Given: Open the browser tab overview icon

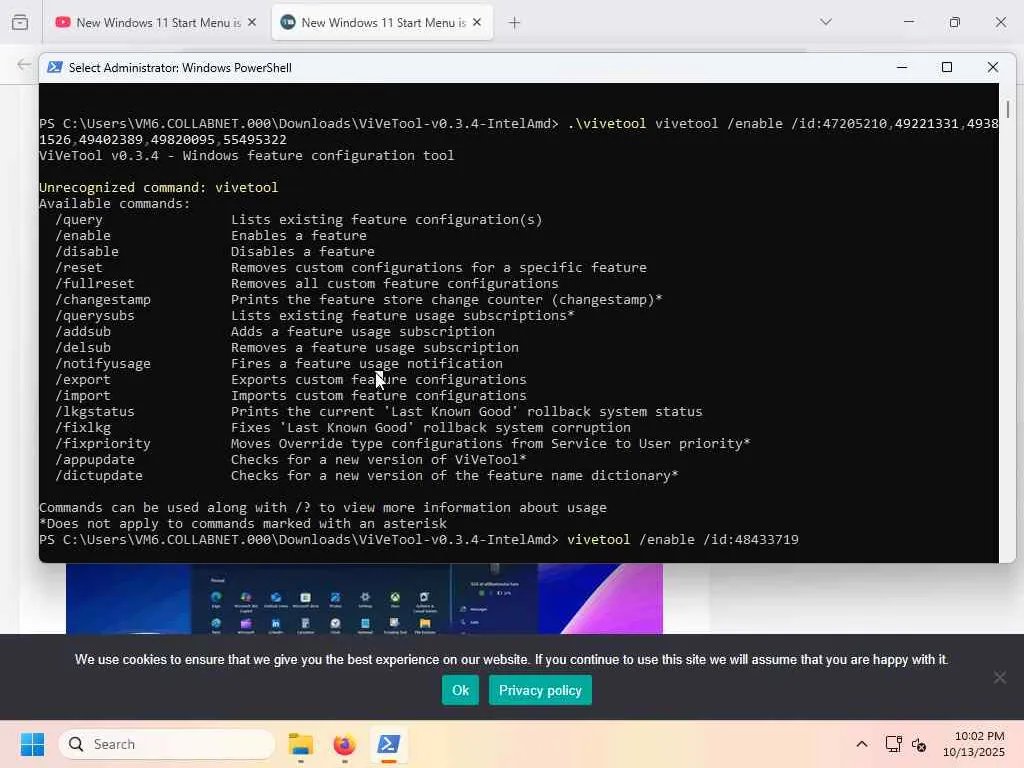Looking at the screenshot, I should [x=20, y=23].
